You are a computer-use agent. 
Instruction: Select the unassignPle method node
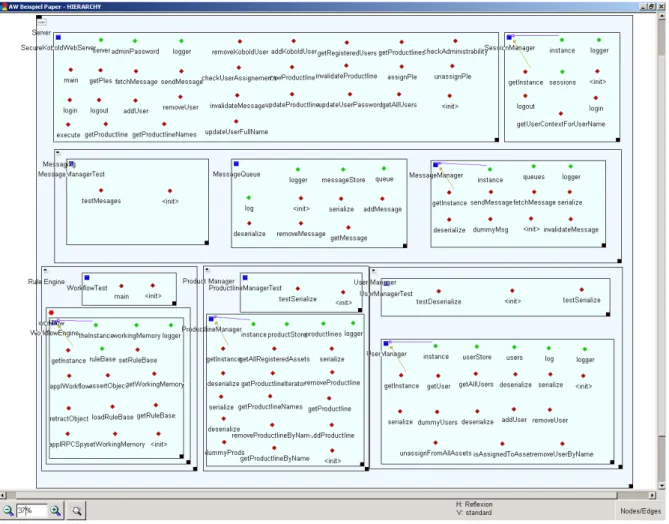coord(452,66)
